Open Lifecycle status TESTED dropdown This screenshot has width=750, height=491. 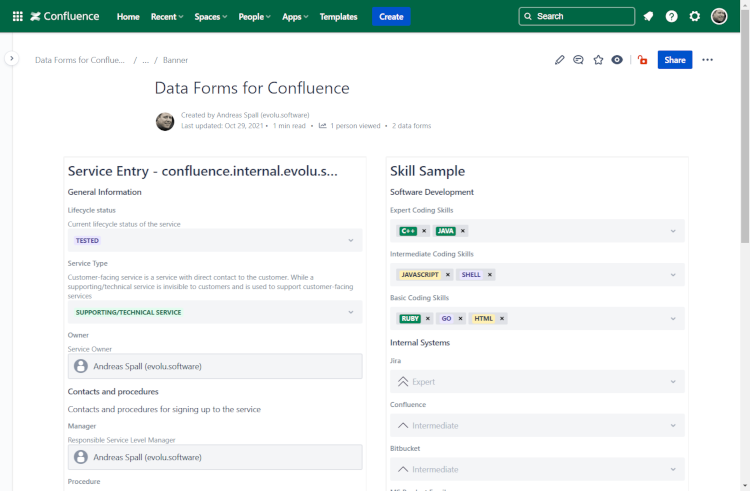pos(215,240)
